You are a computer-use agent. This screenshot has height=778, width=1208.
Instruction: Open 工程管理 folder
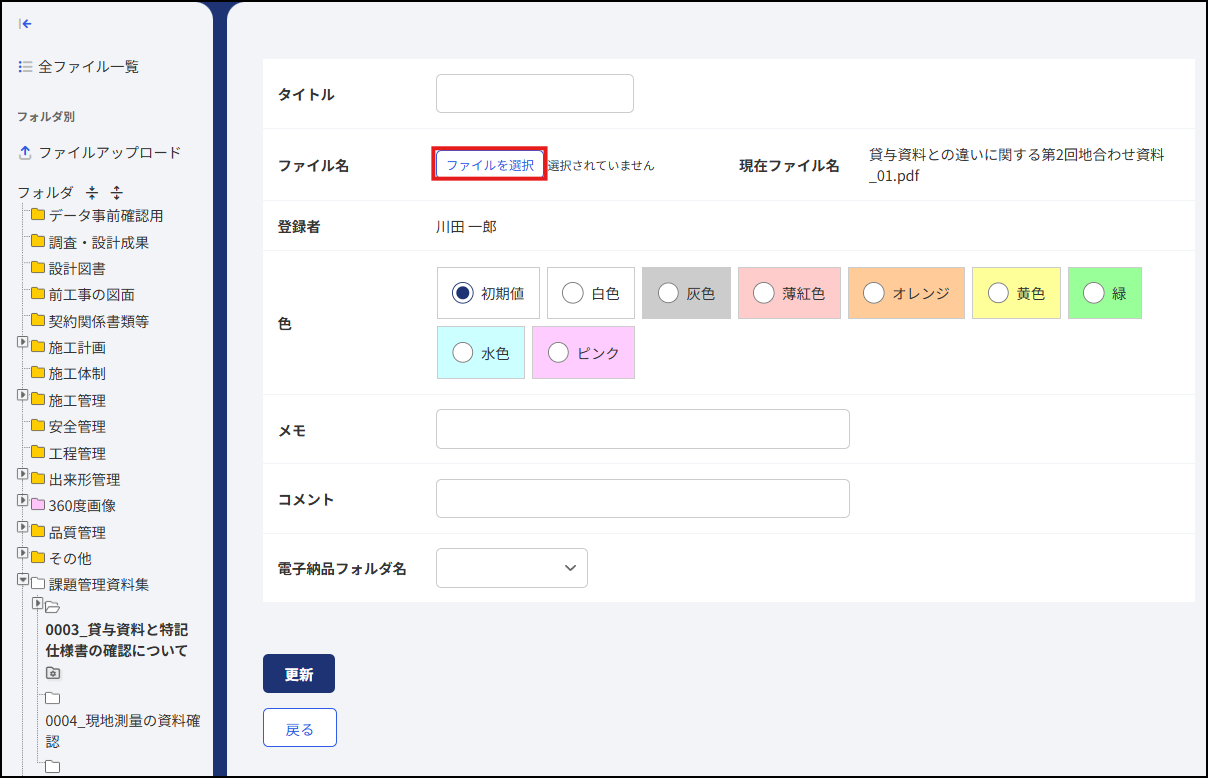(77, 453)
